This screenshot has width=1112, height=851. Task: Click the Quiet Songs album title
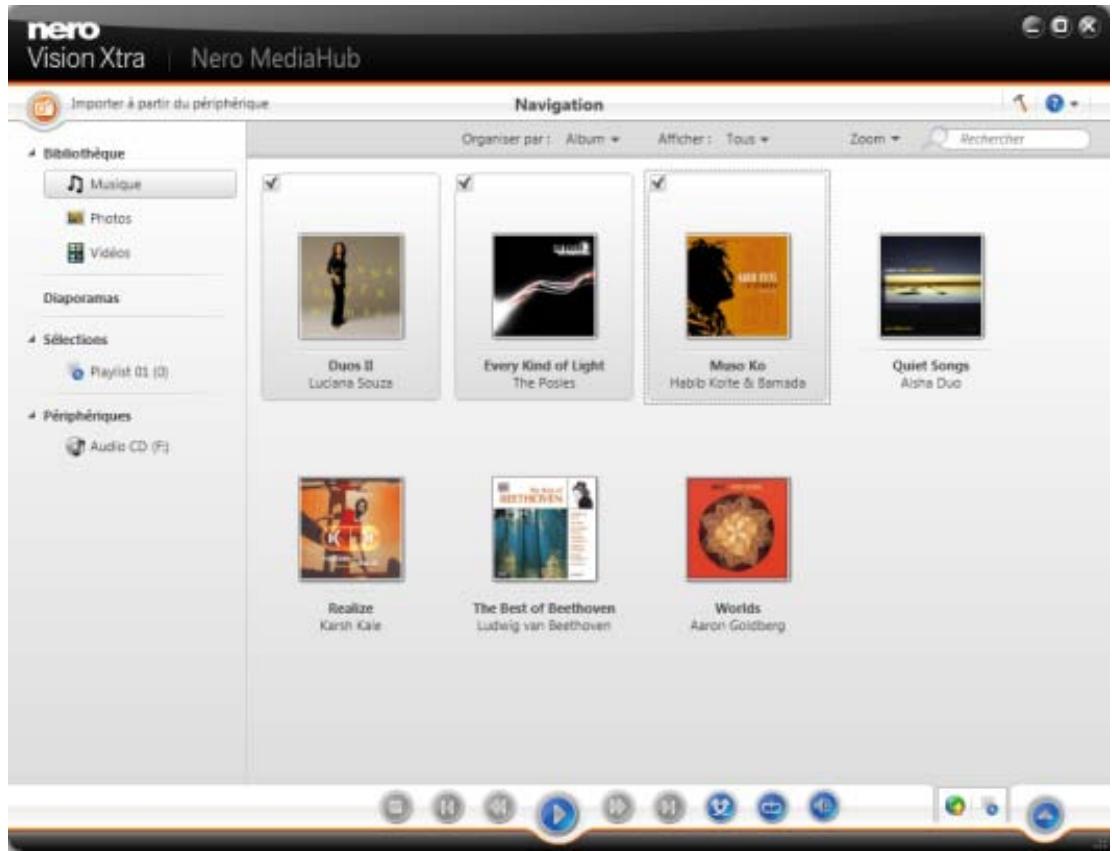point(930,366)
